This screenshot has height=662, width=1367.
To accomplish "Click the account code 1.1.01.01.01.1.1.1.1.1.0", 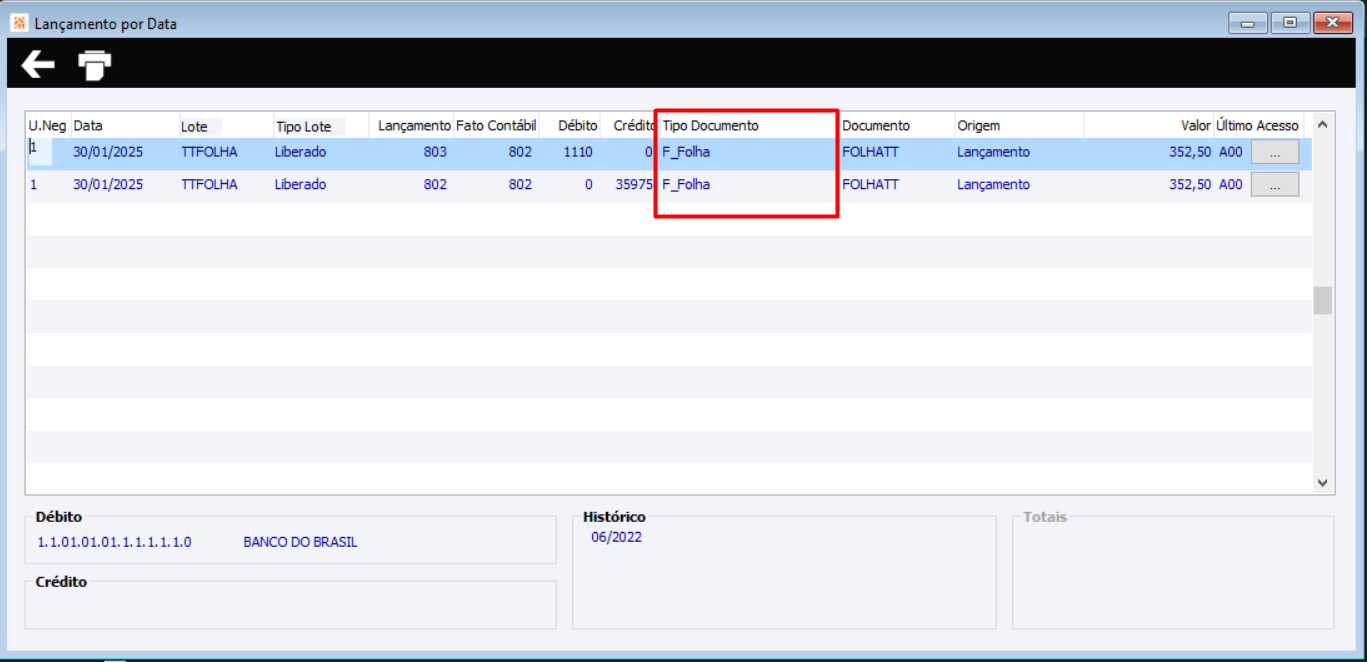I will pos(114,542).
